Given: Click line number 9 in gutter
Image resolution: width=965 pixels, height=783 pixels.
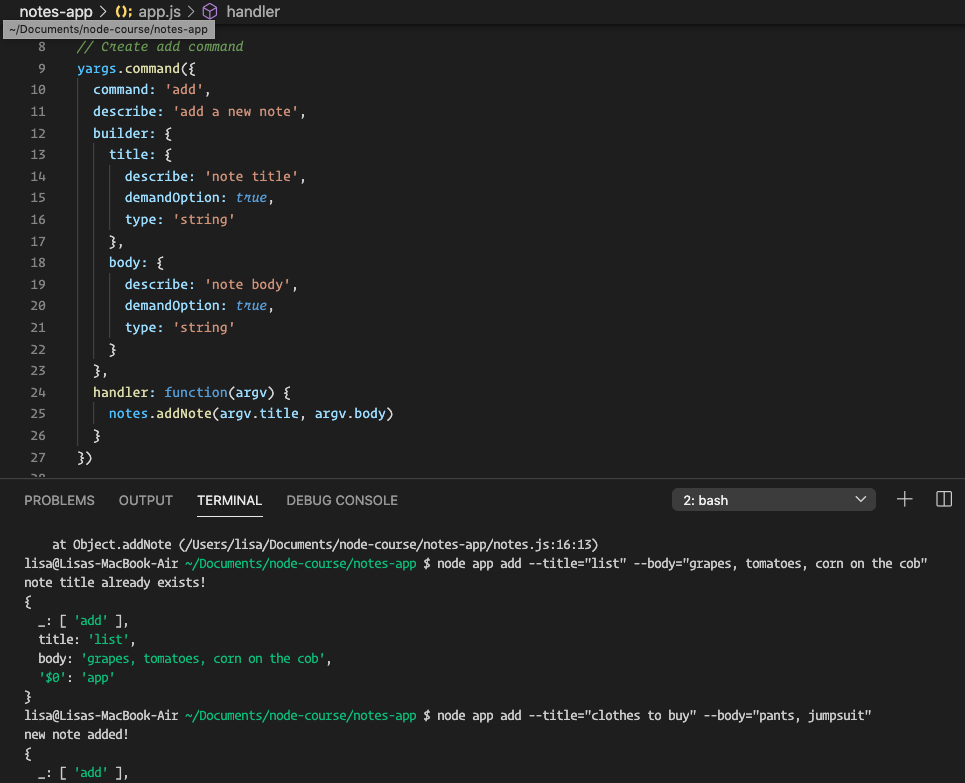Looking at the screenshot, I should click(42, 68).
